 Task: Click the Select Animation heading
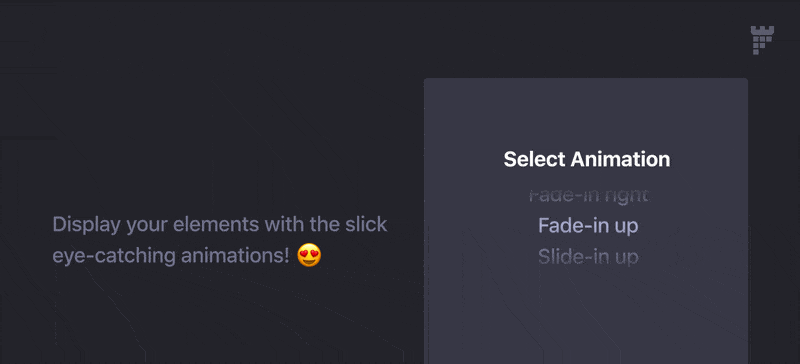(587, 159)
